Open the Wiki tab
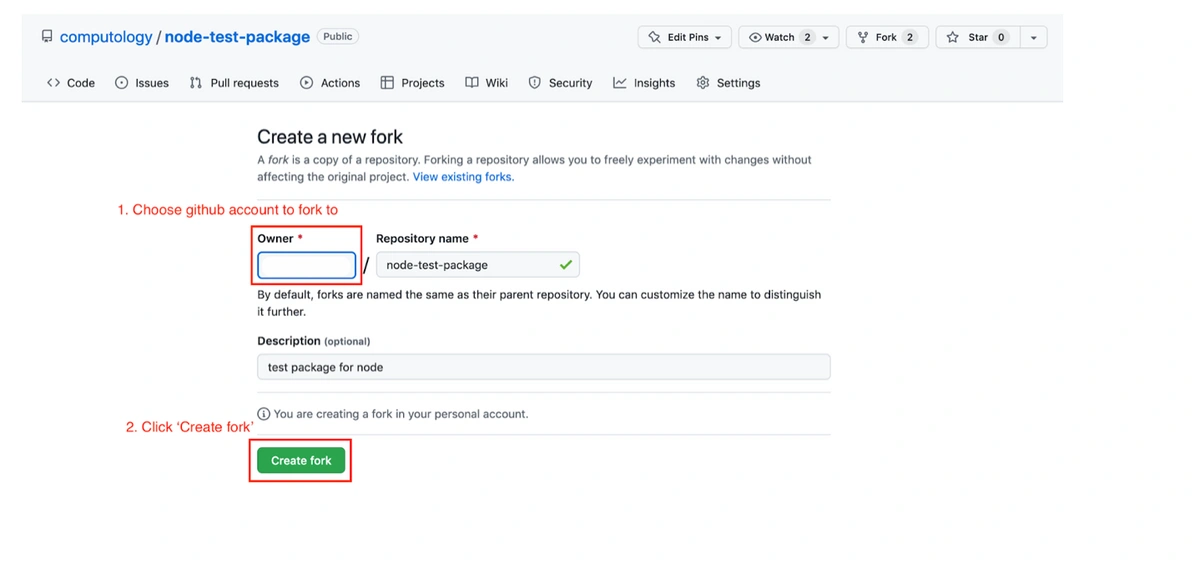 click(487, 83)
